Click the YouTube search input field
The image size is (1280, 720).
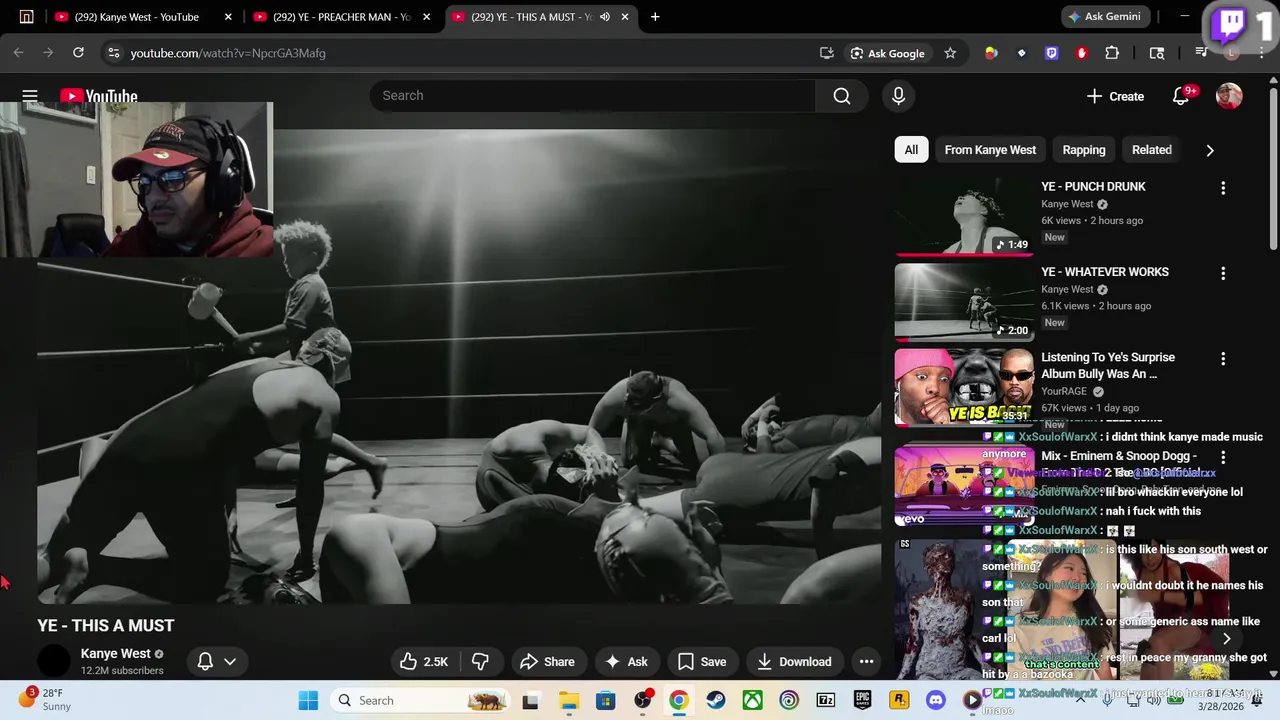coord(593,96)
